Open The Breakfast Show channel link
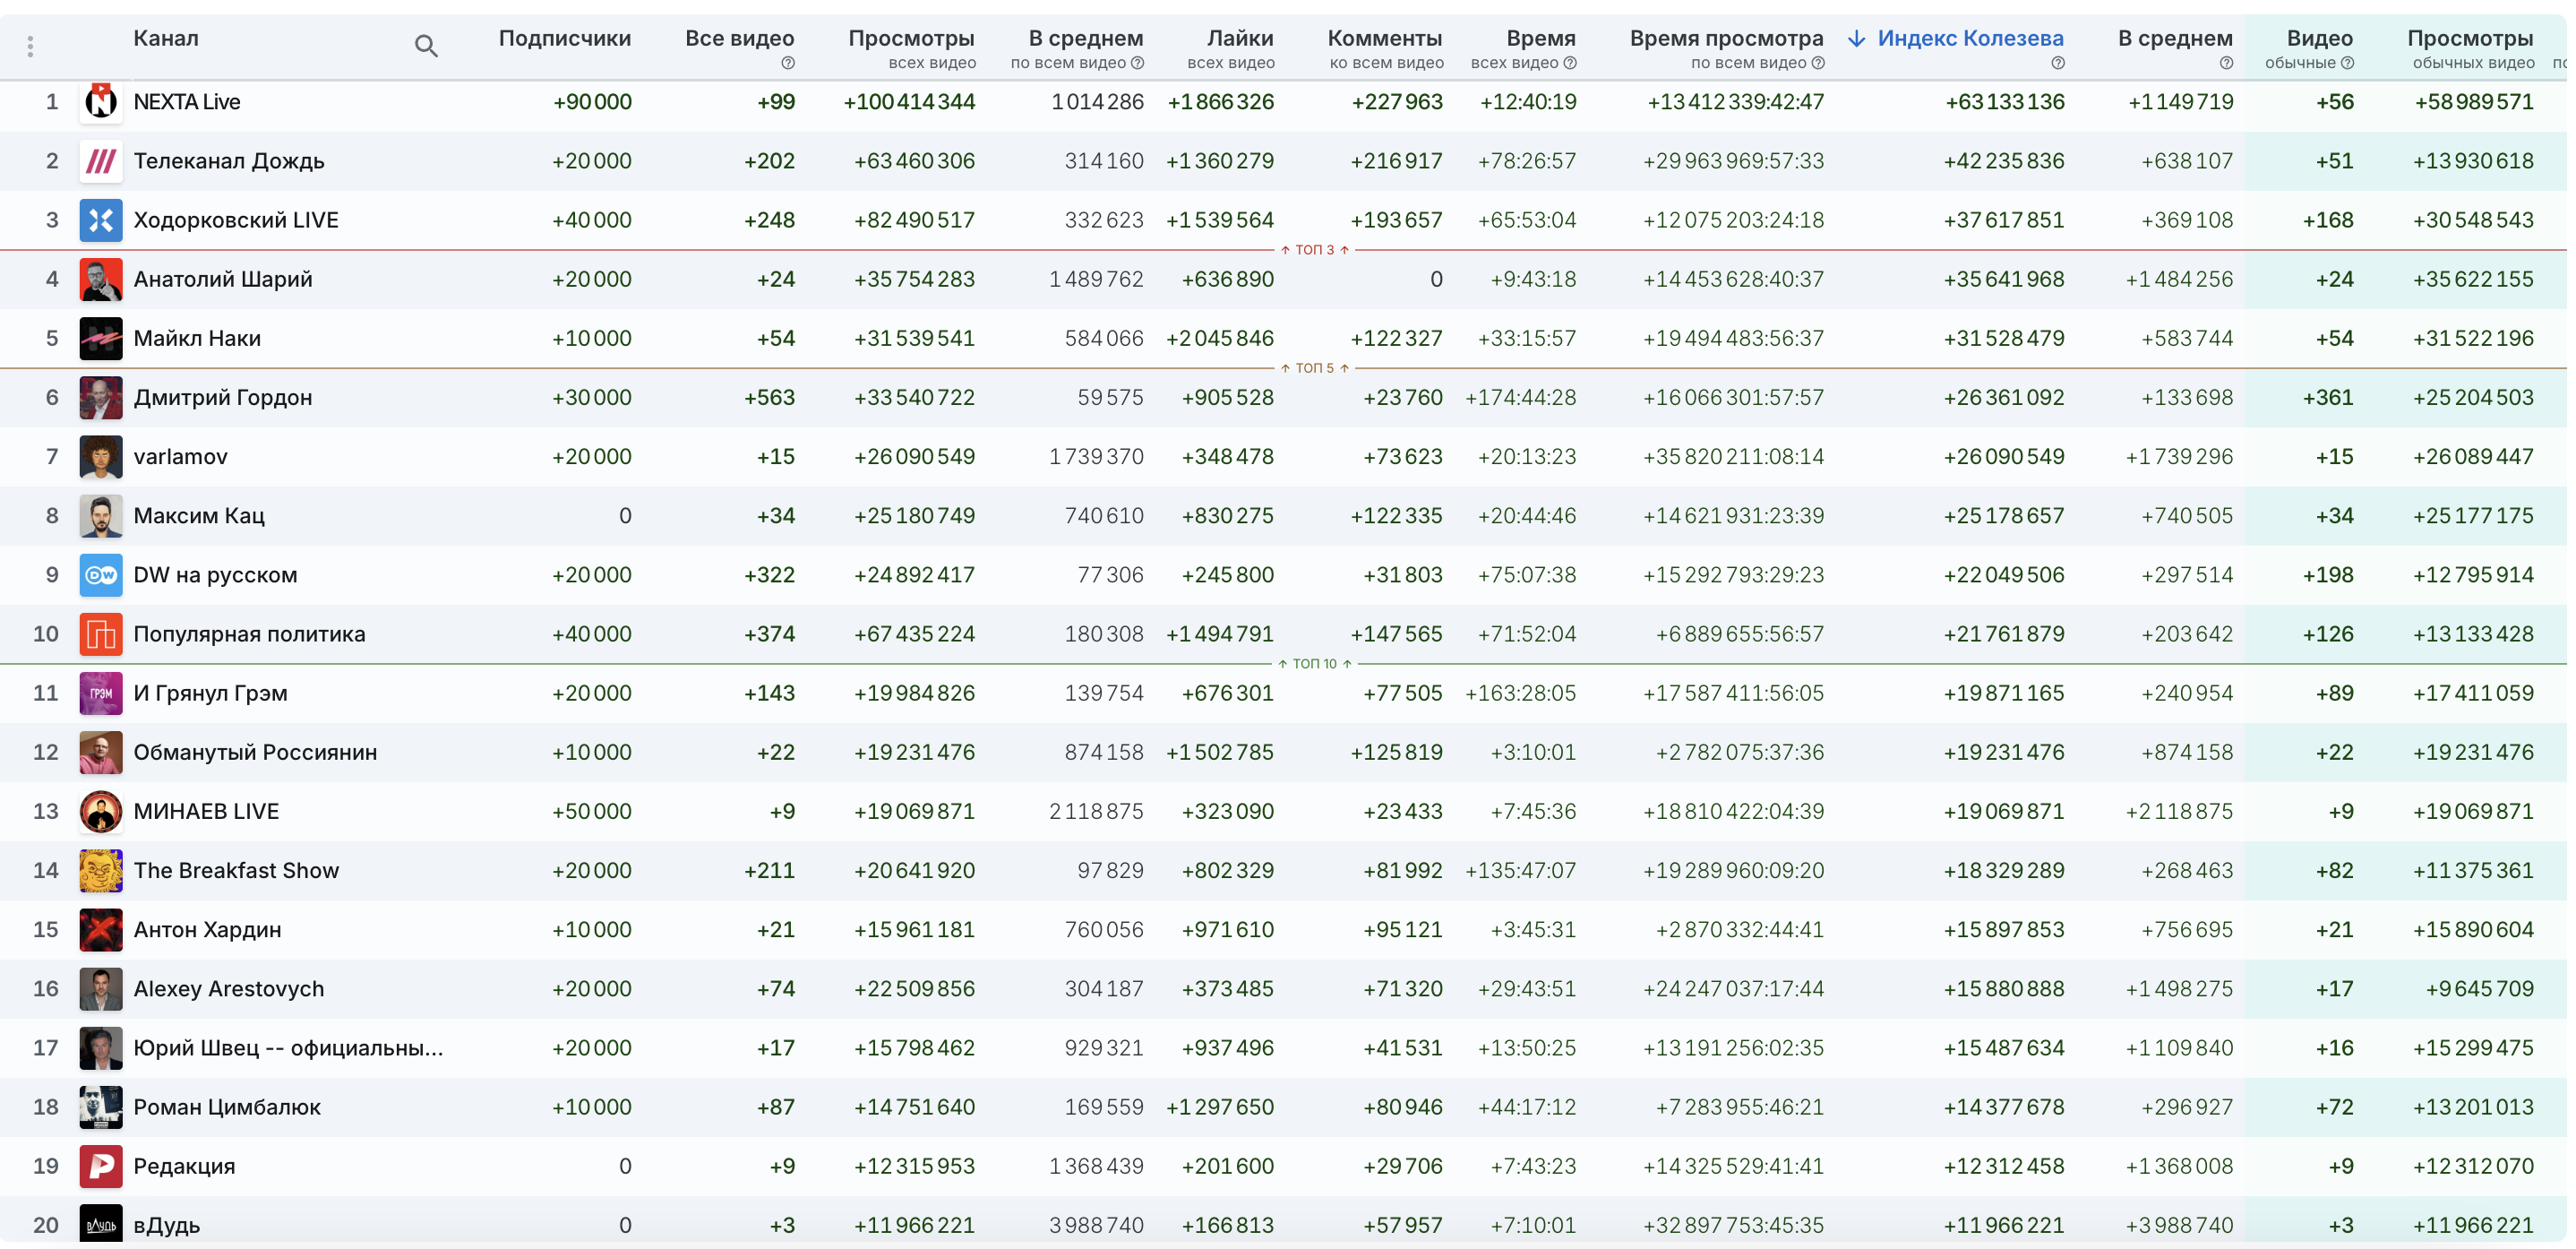Viewport: 2576px width, 1249px height. (x=236, y=870)
